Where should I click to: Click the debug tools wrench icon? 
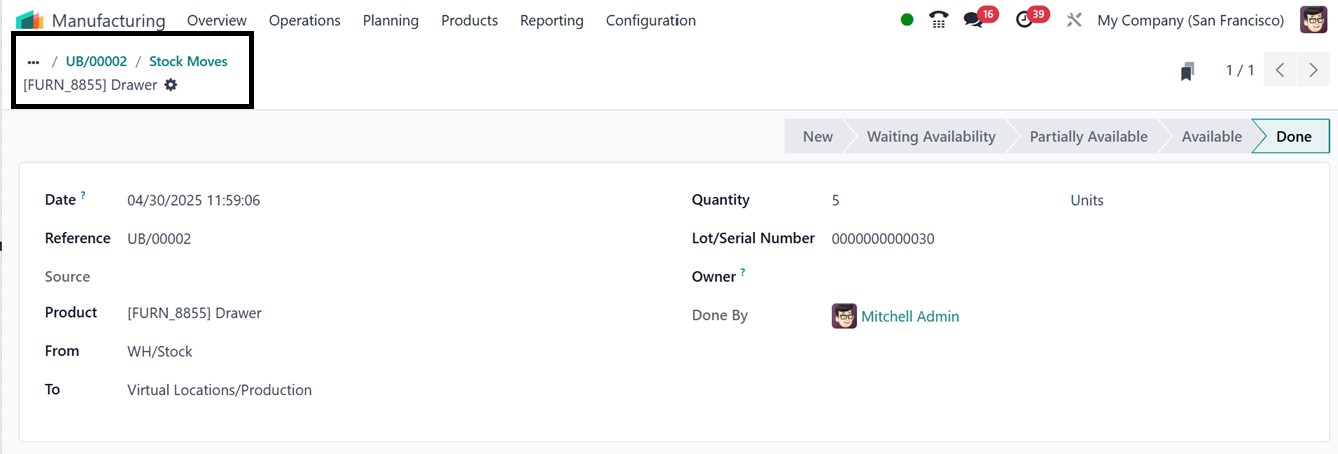1074,20
